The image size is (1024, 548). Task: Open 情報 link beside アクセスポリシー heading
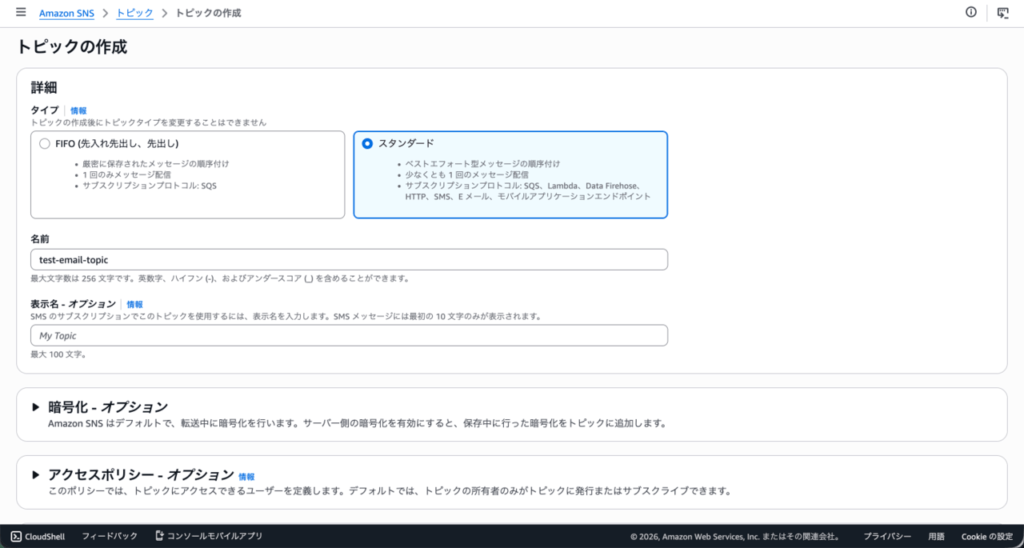pyautogui.click(x=246, y=477)
